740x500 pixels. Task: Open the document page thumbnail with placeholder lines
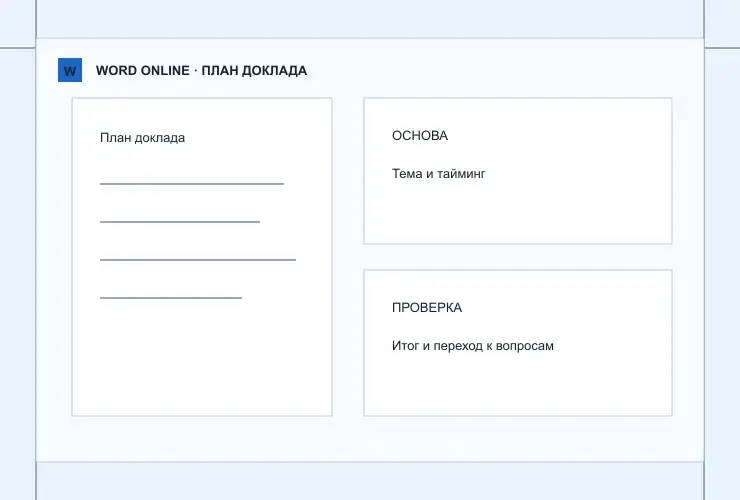(202, 257)
